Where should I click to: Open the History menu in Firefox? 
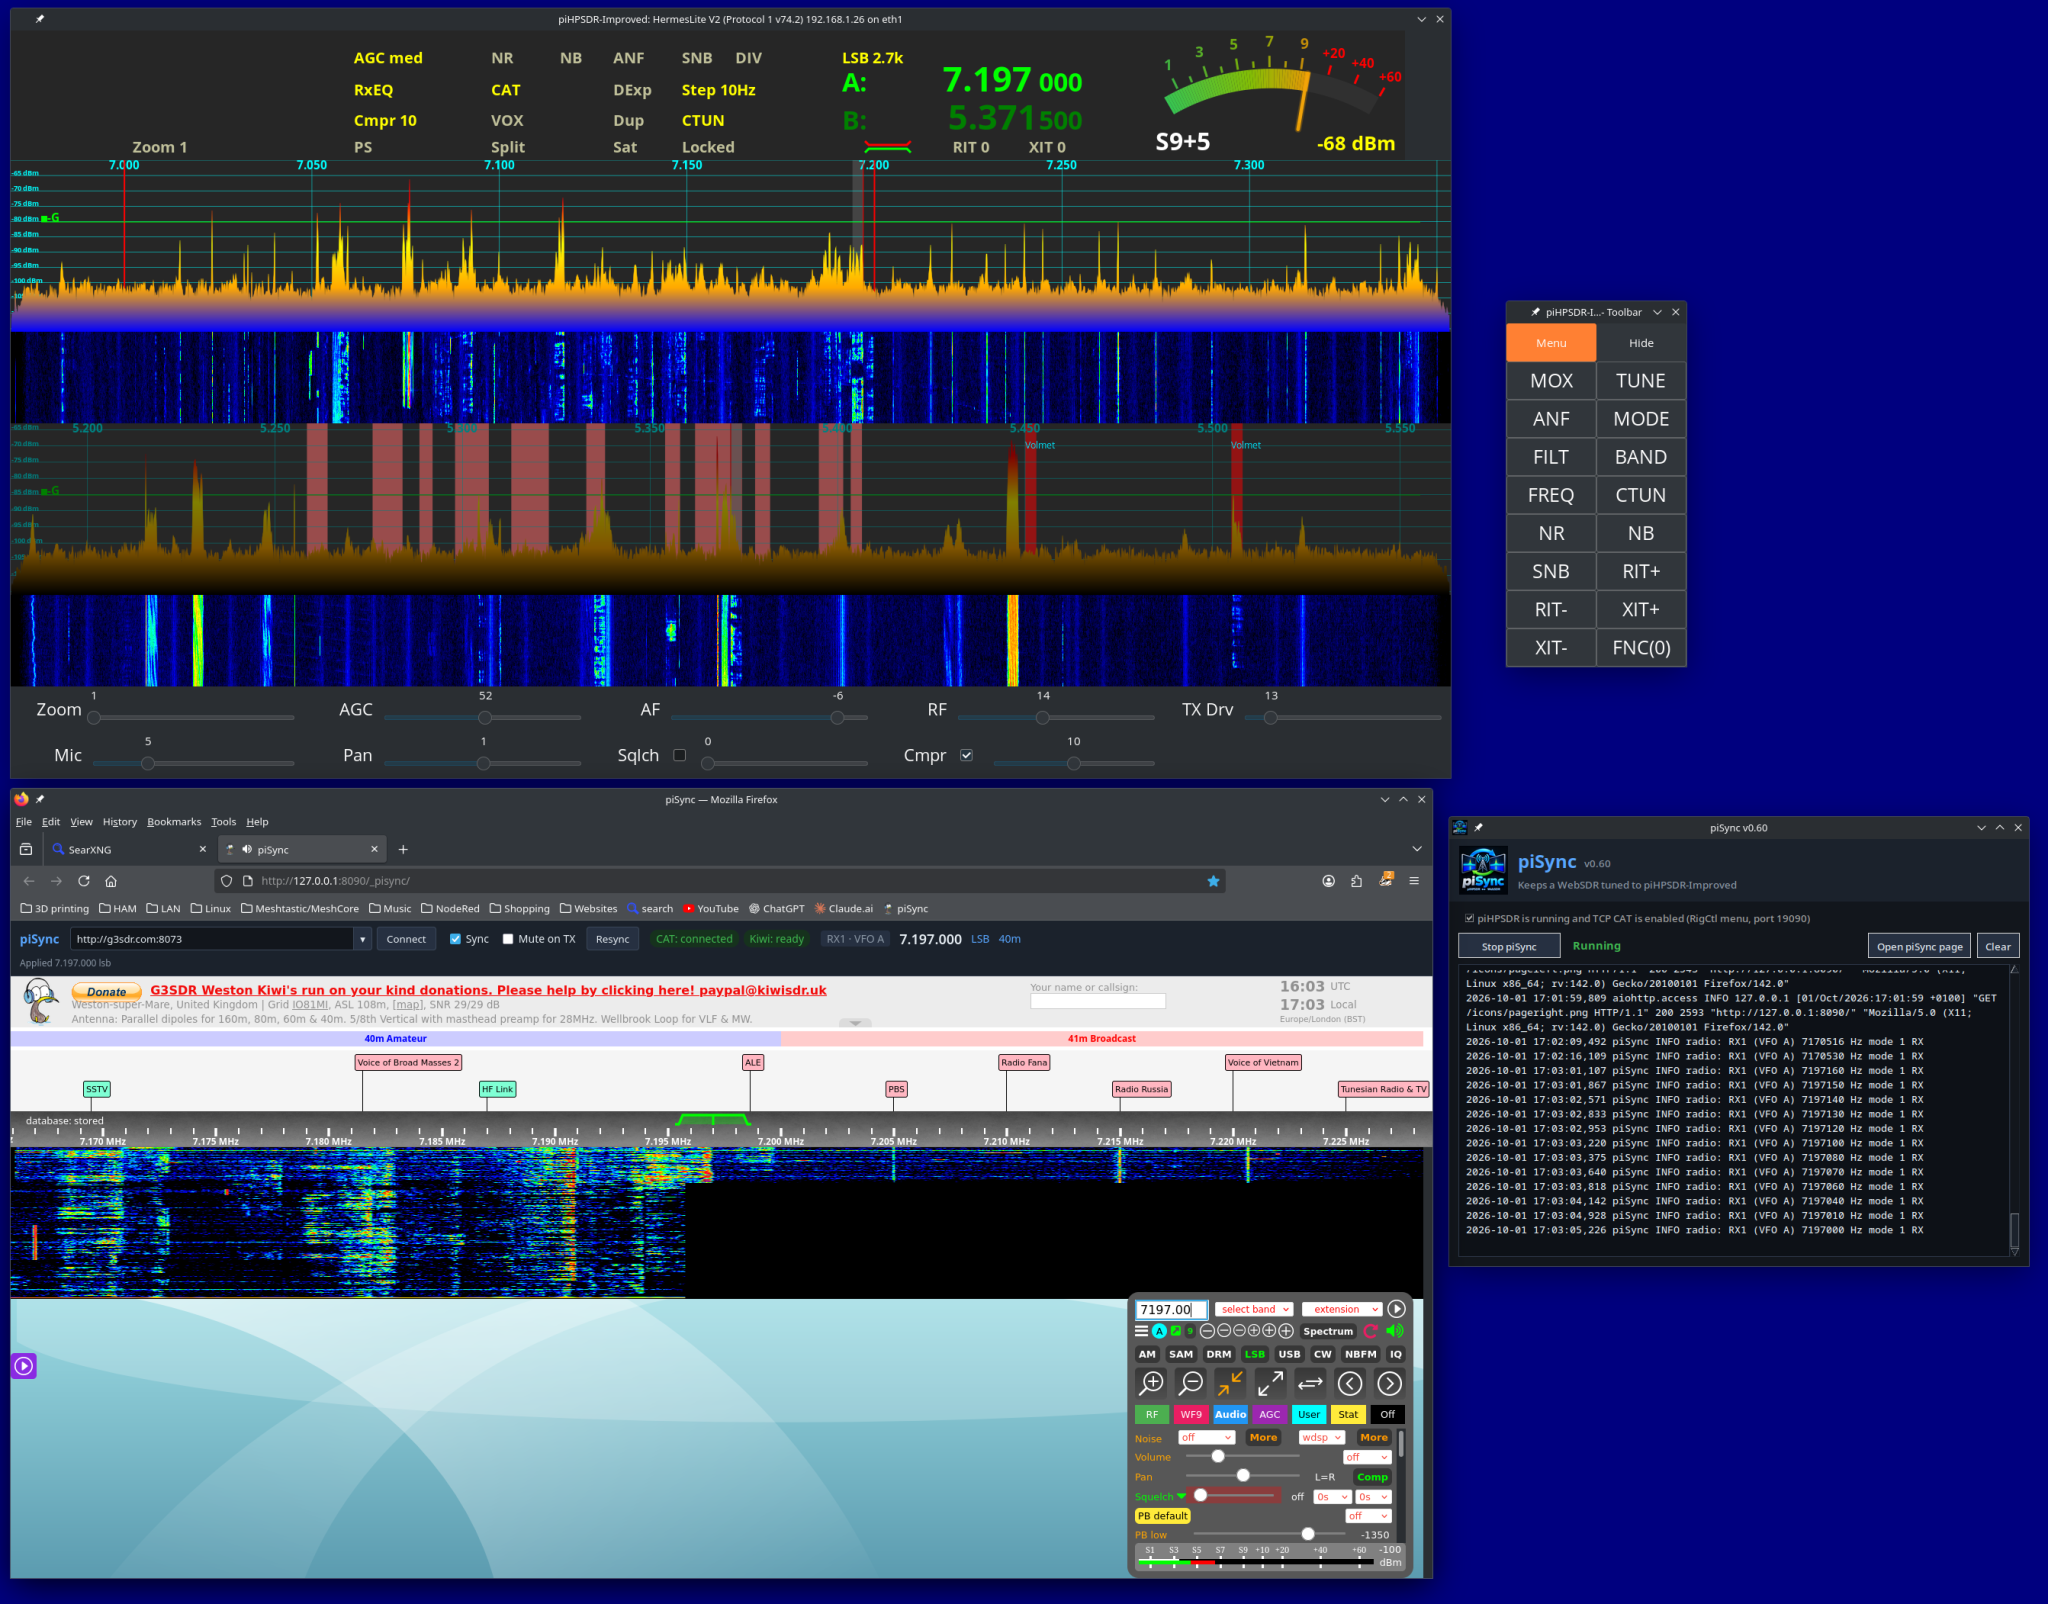point(119,822)
